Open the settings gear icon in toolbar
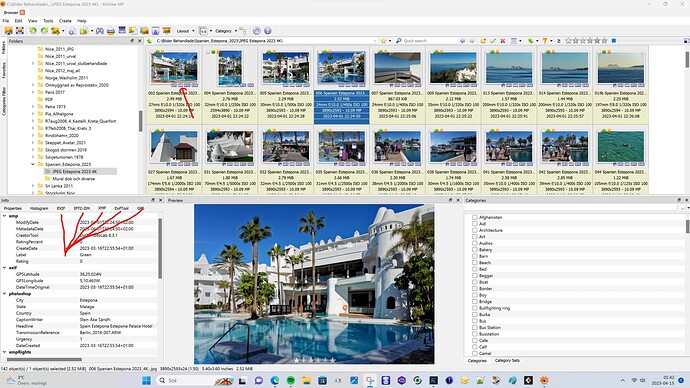The width and height of the screenshot is (690, 388). click(x=257, y=31)
